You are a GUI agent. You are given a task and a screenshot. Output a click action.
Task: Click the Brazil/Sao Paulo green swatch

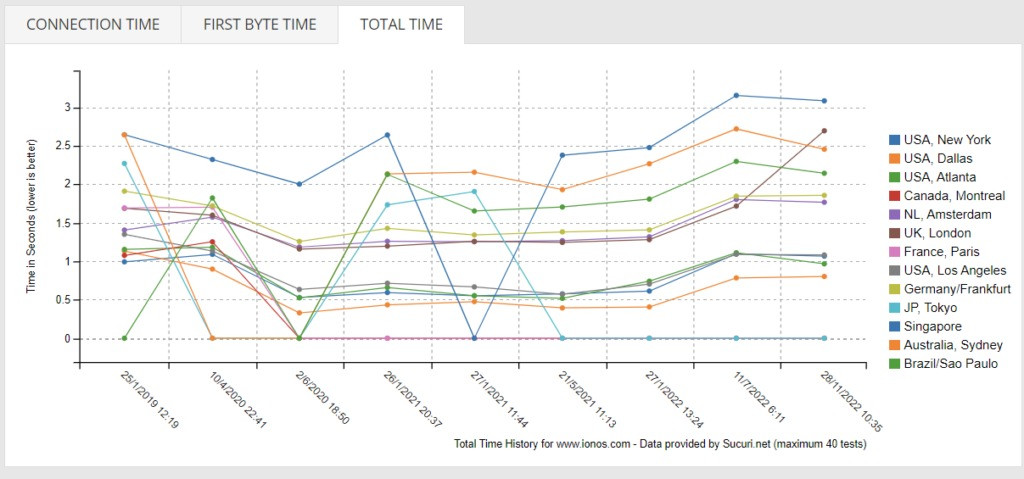coord(895,364)
